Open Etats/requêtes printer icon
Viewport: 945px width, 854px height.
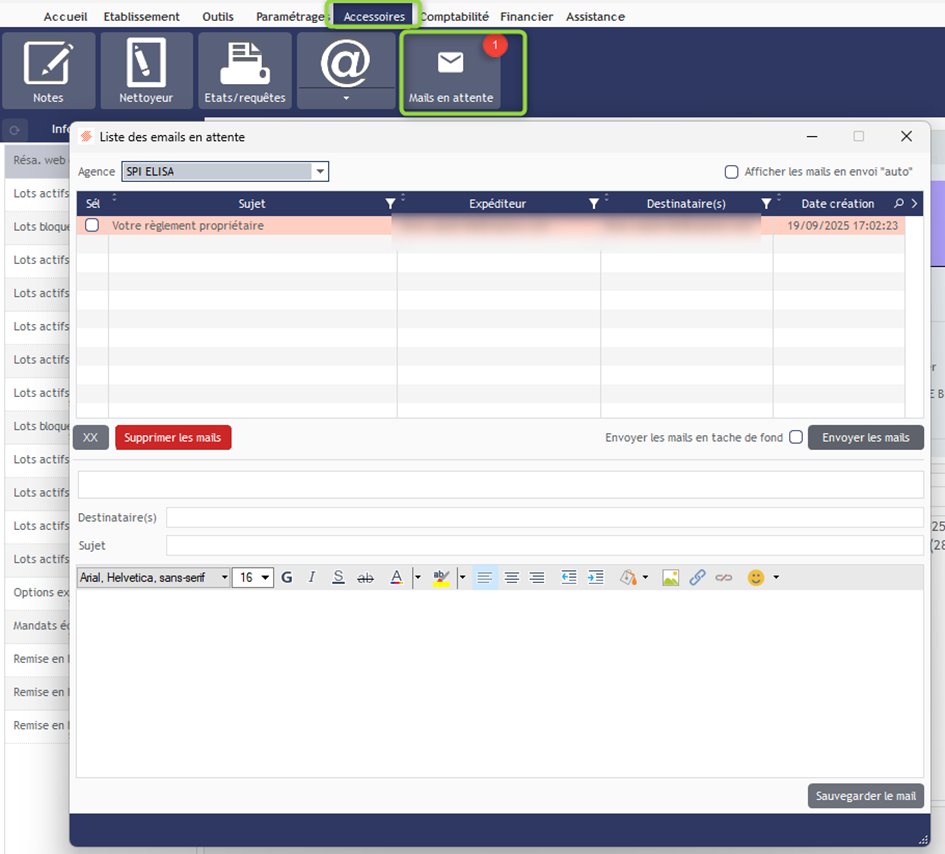(244, 70)
